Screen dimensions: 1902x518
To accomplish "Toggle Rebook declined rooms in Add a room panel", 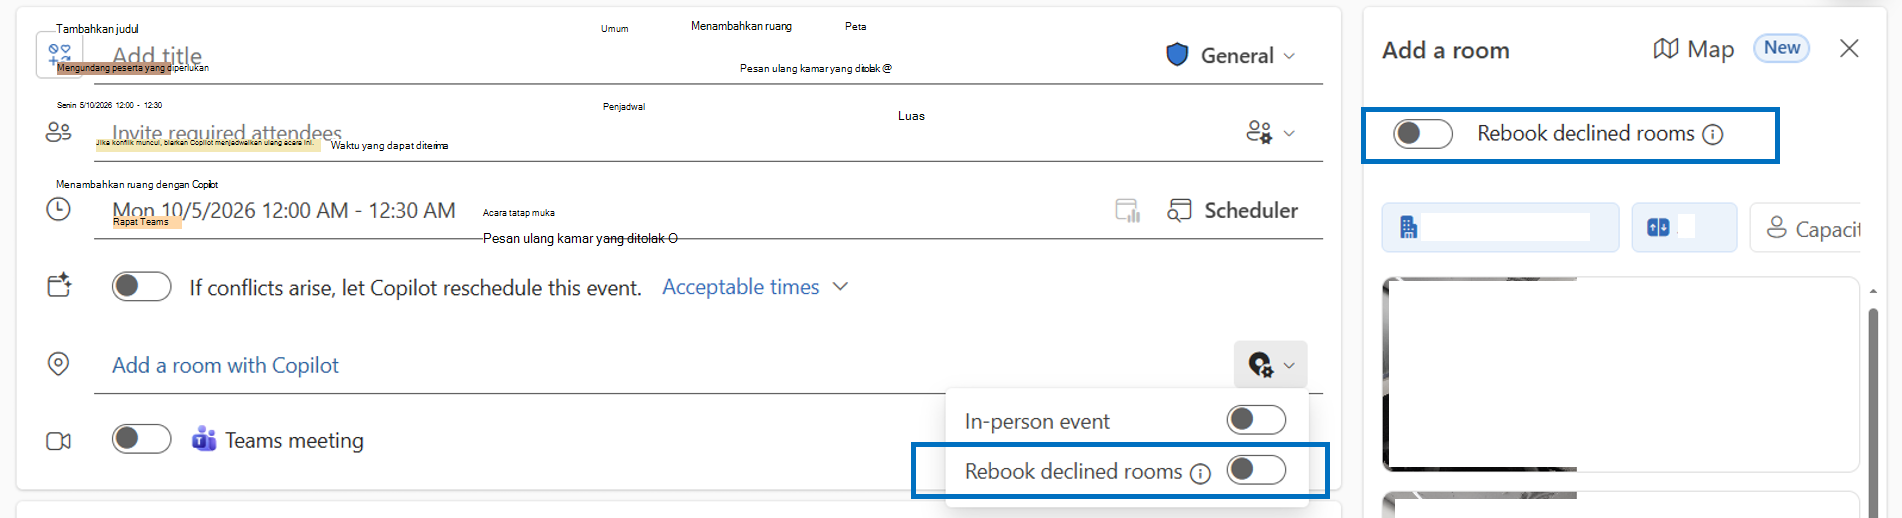I will pos(1423,134).
